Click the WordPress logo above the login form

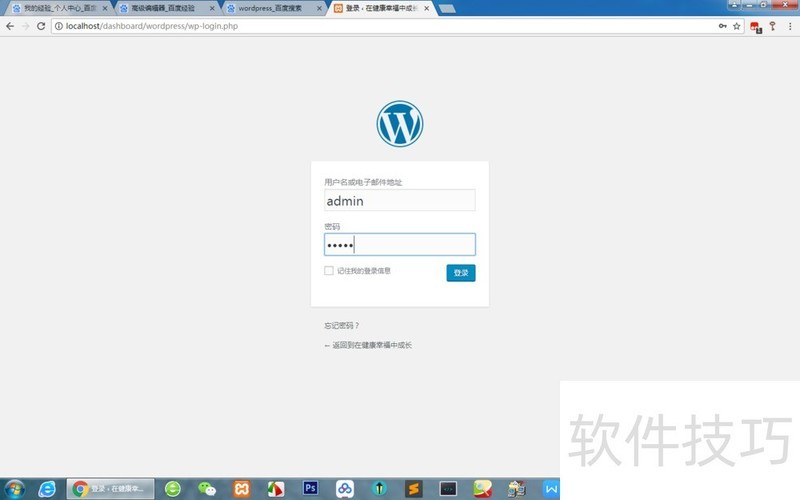click(x=399, y=123)
